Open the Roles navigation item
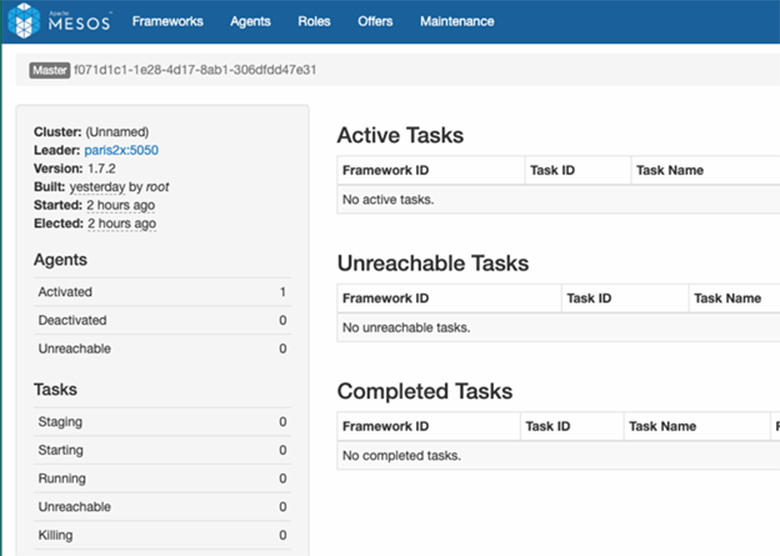This screenshot has width=780, height=556. point(314,21)
